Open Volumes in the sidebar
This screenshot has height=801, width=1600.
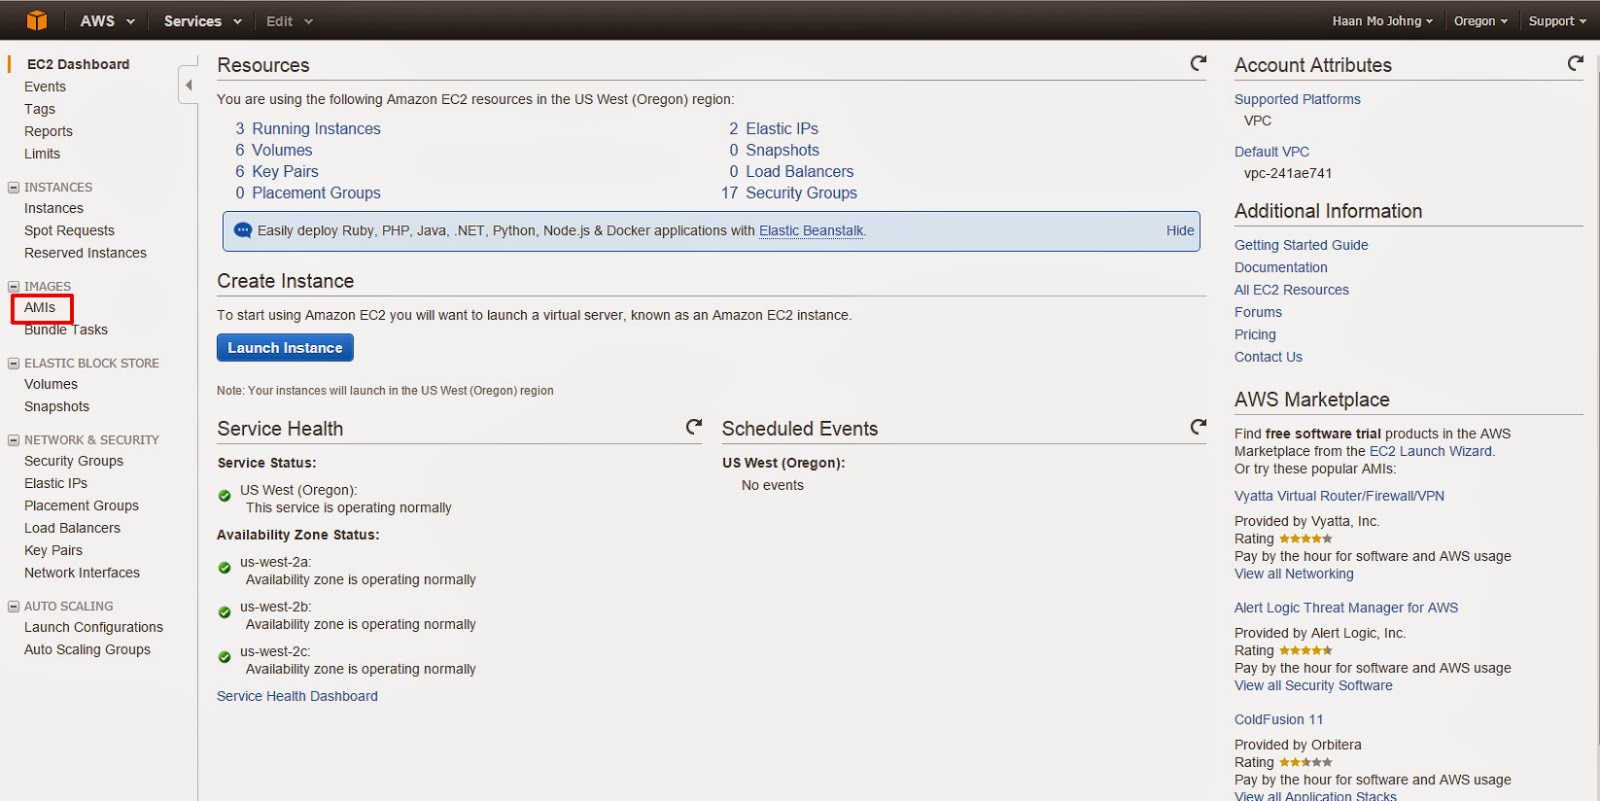[51, 384]
